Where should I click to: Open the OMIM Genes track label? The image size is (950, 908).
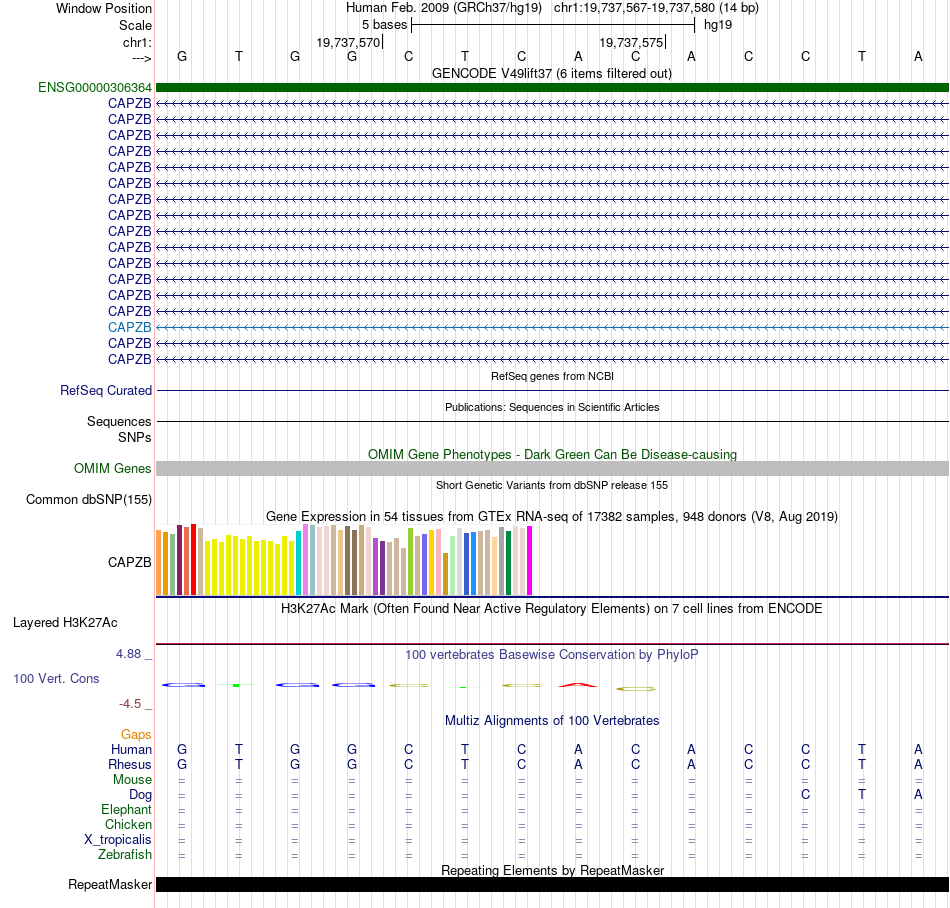tap(113, 468)
